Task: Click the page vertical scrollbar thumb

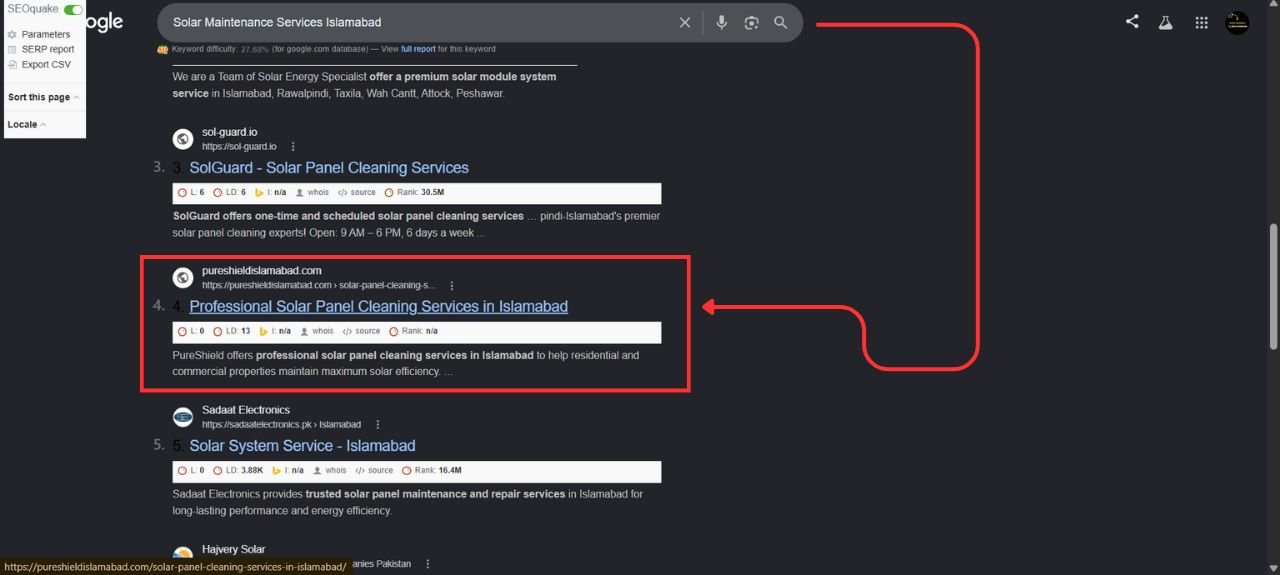Action: click(1273, 286)
